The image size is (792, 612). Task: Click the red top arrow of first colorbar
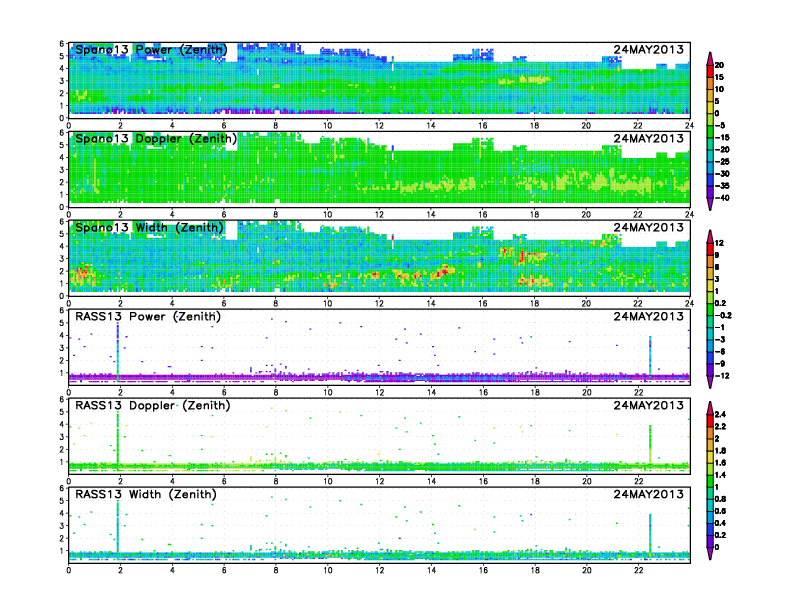[710, 58]
